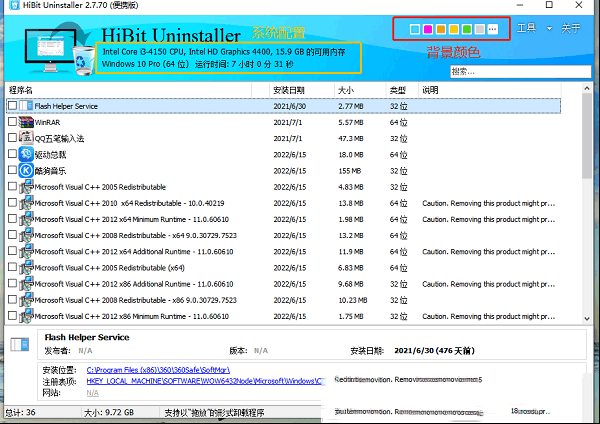The width and height of the screenshot is (600, 424).
Task: Click the 网站 N/A link
Action: point(92,393)
